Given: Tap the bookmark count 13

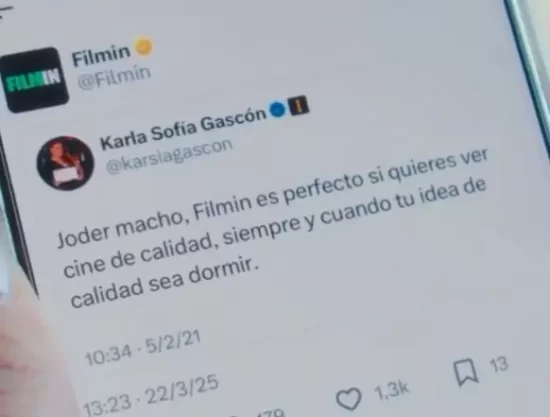Looking at the screenshot, I should (x=499, y=364).
